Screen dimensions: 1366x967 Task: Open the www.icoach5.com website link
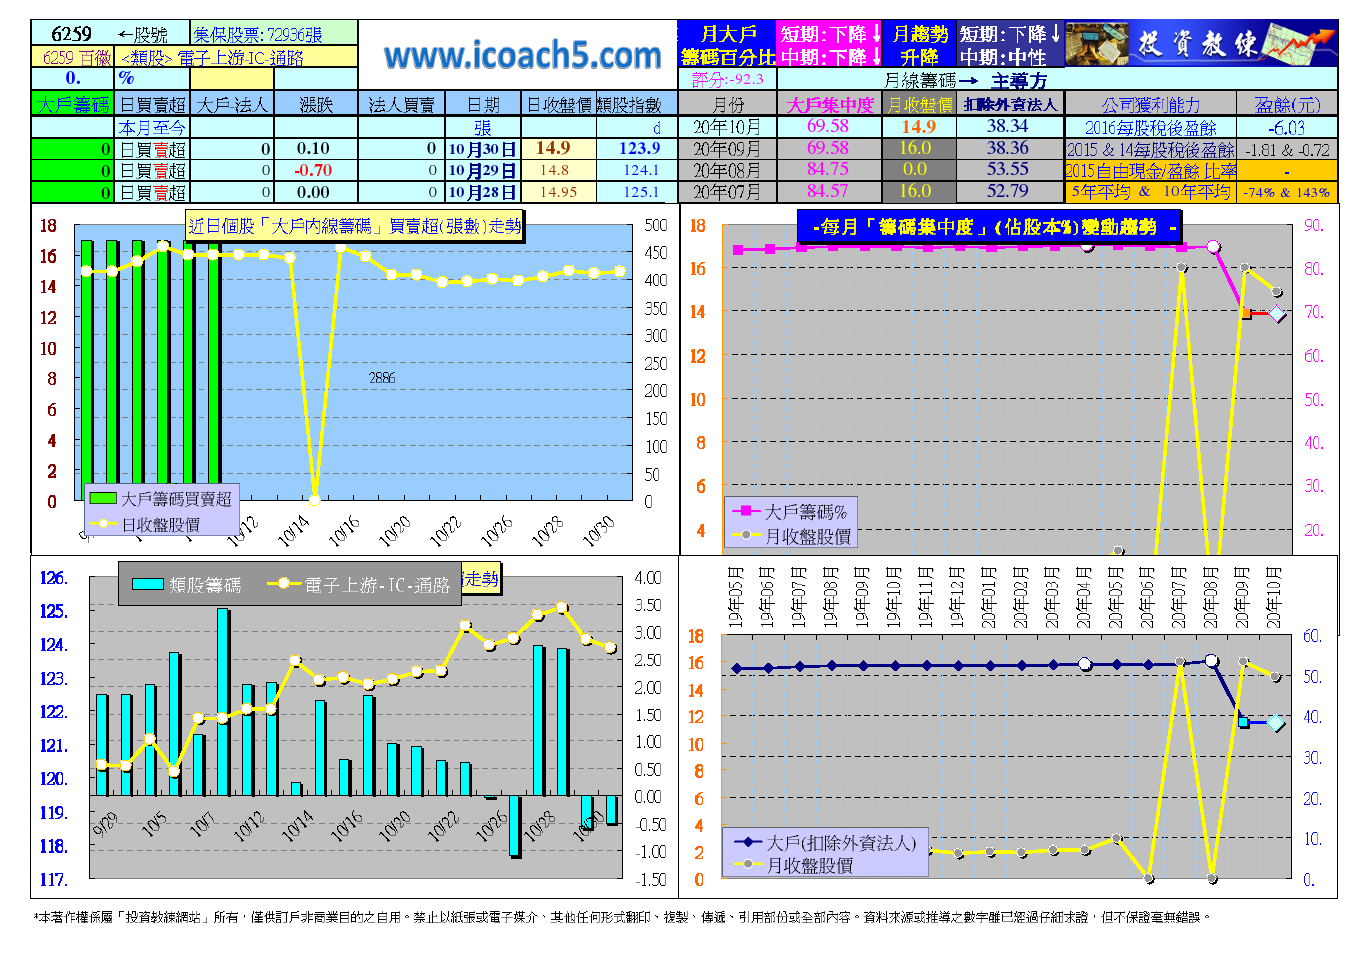pos(522,55)
